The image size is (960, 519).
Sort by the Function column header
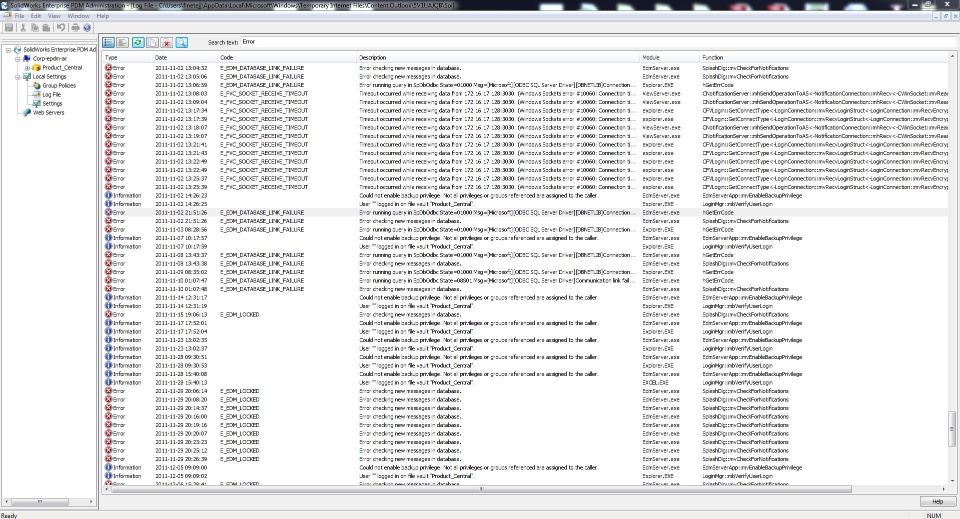824,58
